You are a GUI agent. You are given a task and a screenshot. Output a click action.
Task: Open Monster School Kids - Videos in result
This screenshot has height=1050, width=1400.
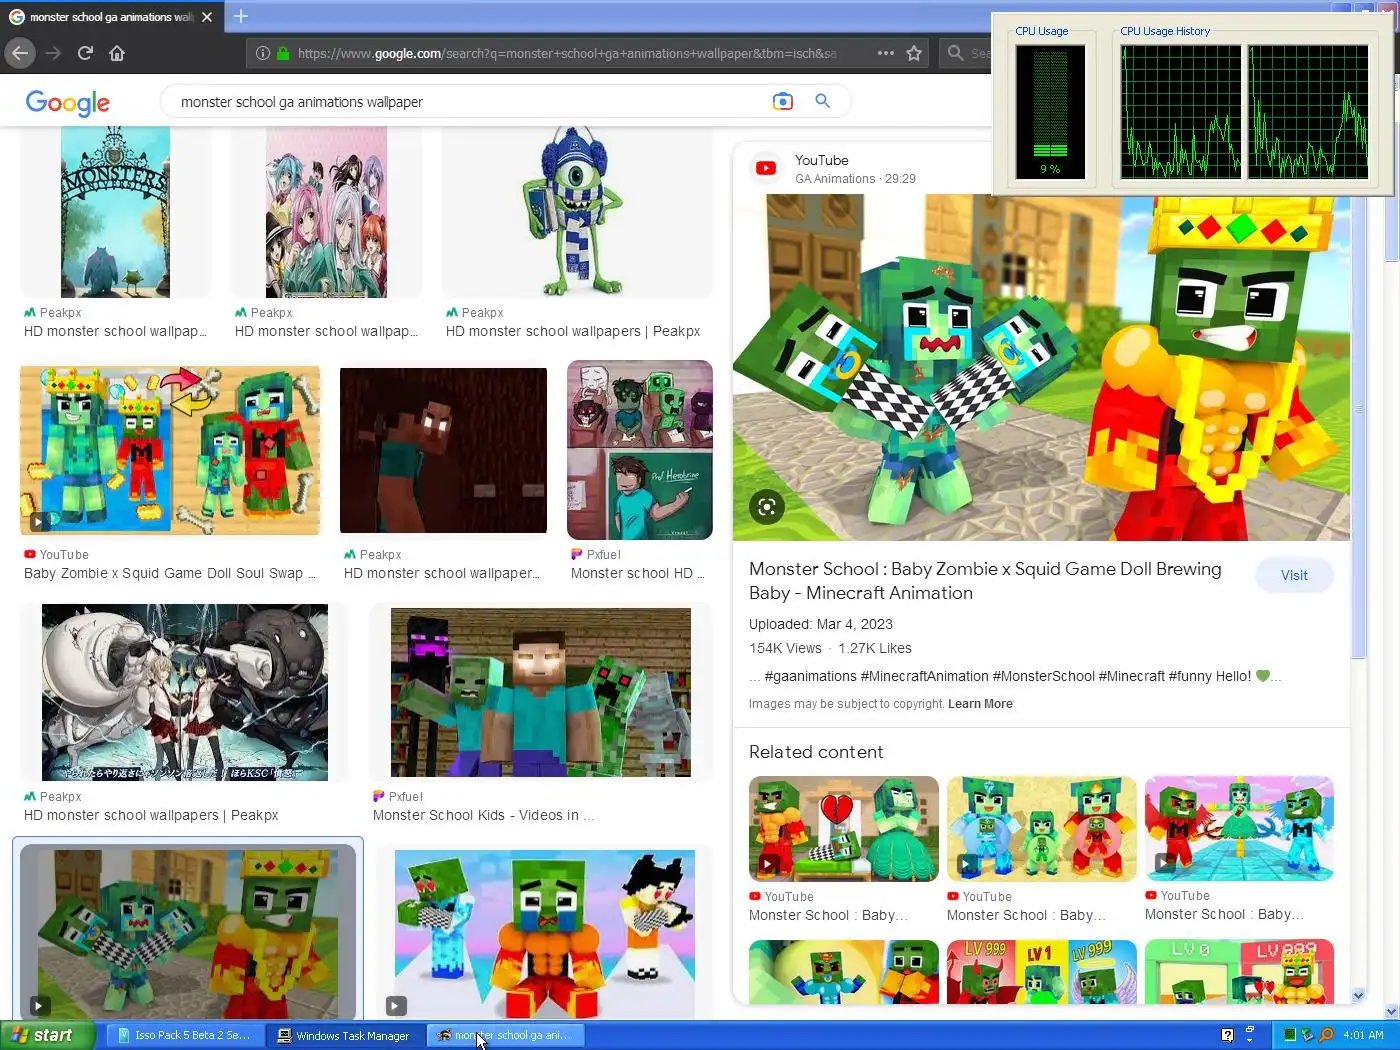click(x=541, y=692)
